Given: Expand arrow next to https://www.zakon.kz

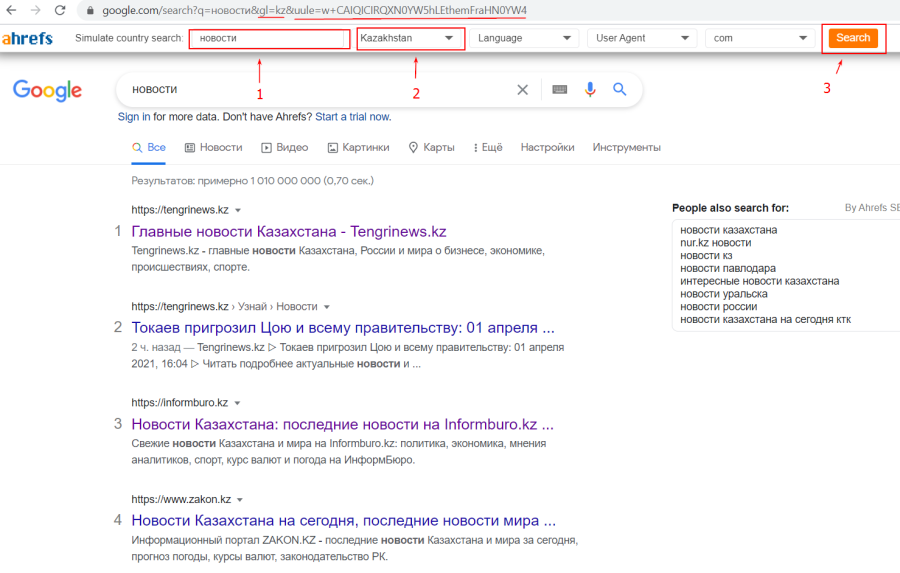Looking at the screenshot, I should pyautogui.click(x=240, y=500).
